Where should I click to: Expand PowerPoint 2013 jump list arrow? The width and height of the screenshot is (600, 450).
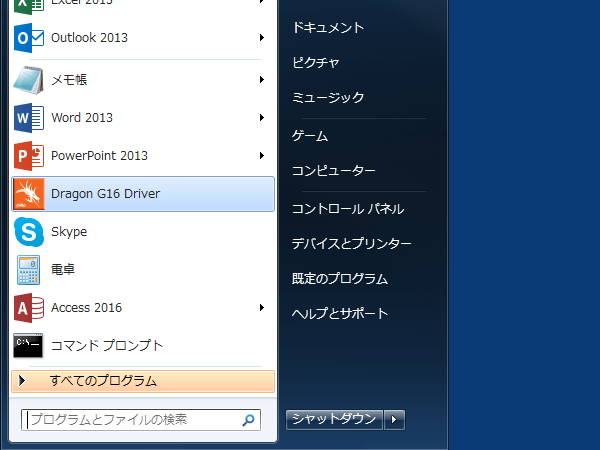(x=262, y=155)
